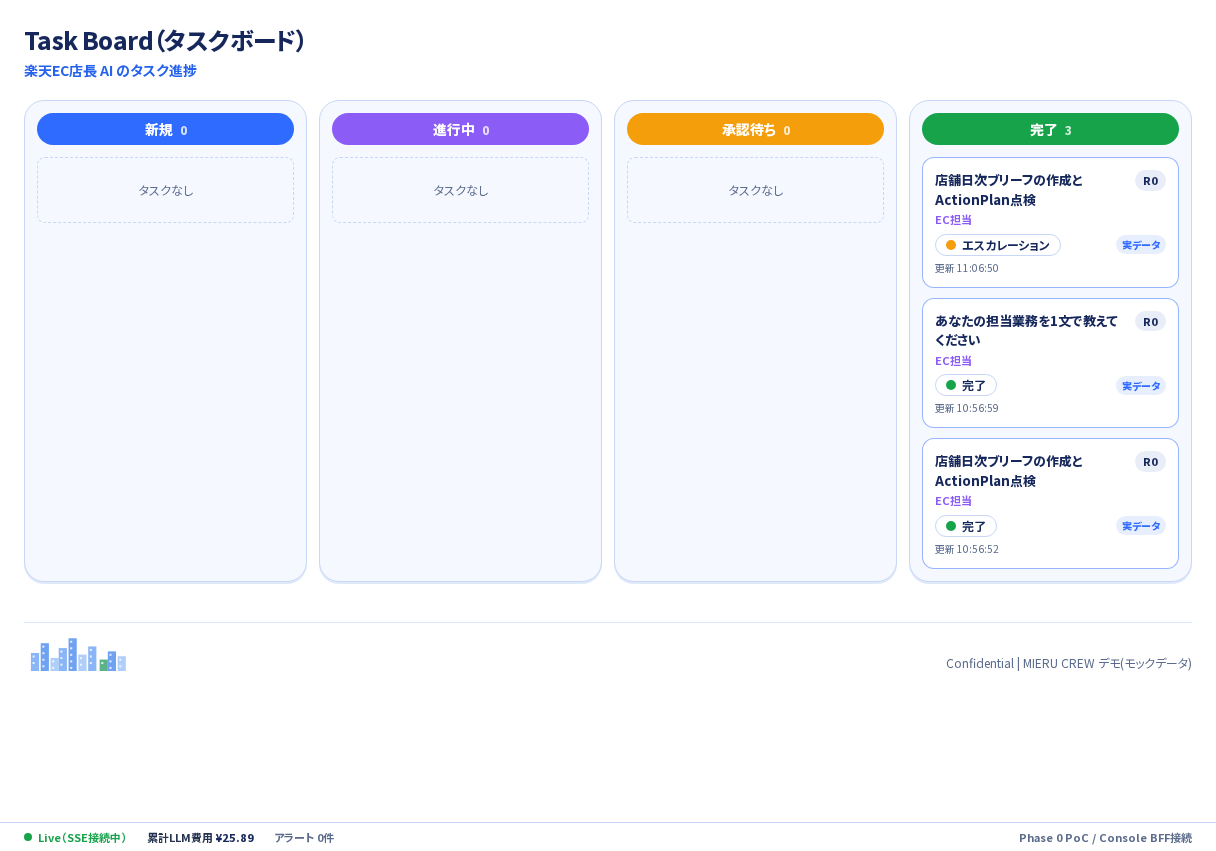
Task: Click the 楽天EC店長 AI のタスク進捗 subtitle
Action: click(110, 71)
